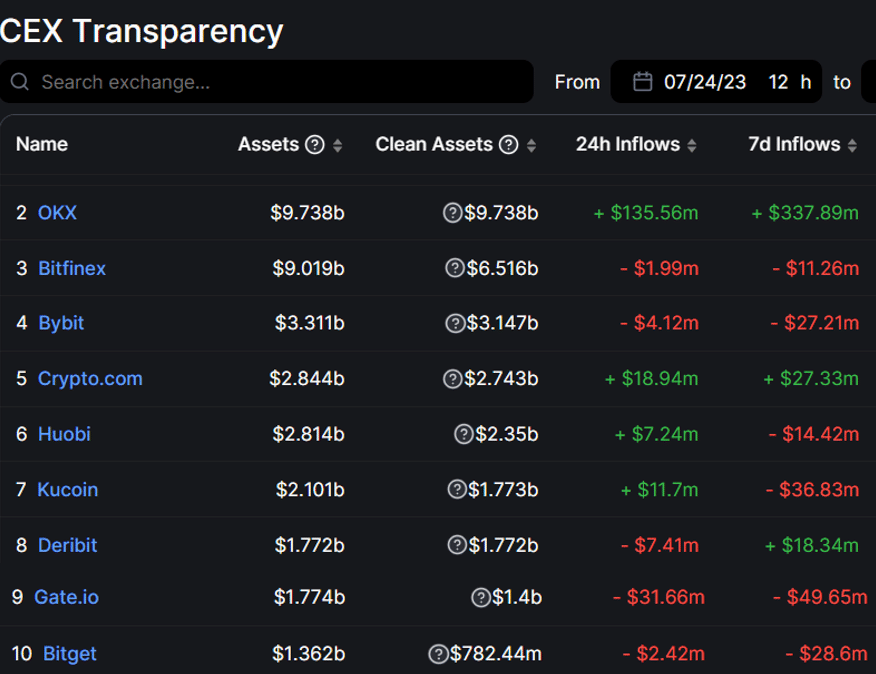Open the Kucoin exchange link
The height and width of the screenshot is (674, 876).
tap(67, 490)
